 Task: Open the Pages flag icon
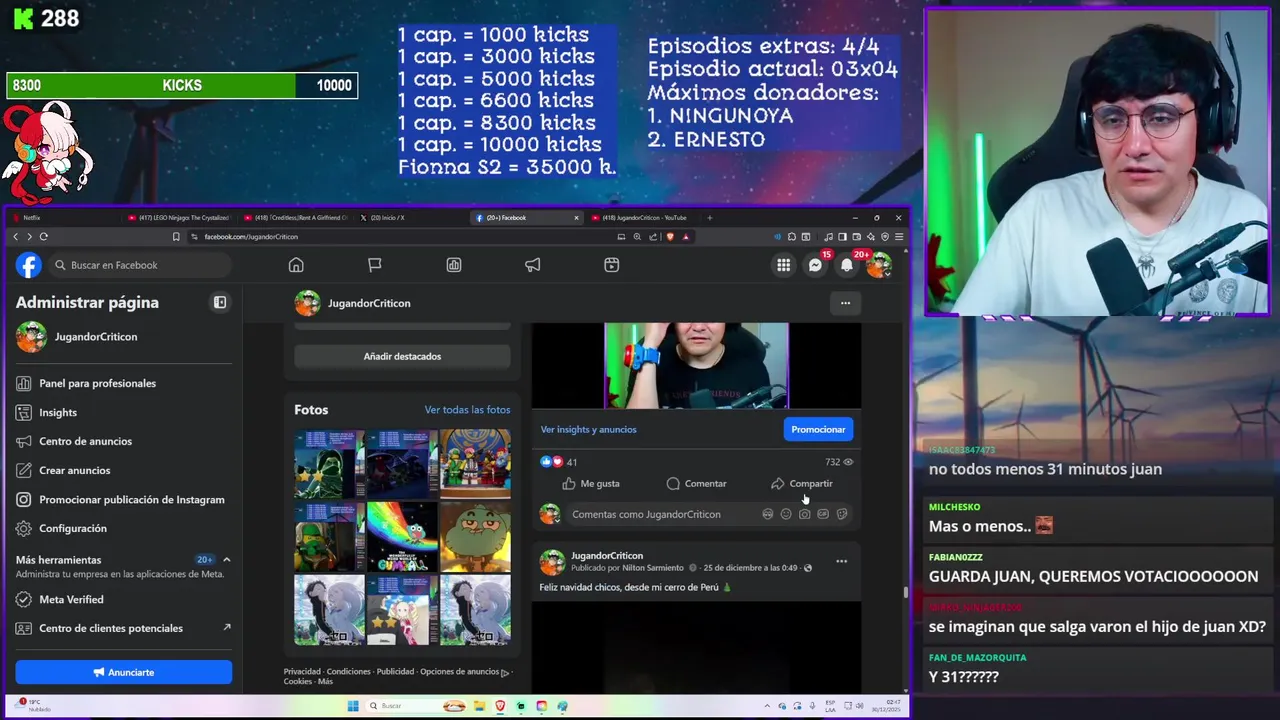pos(375,265)
